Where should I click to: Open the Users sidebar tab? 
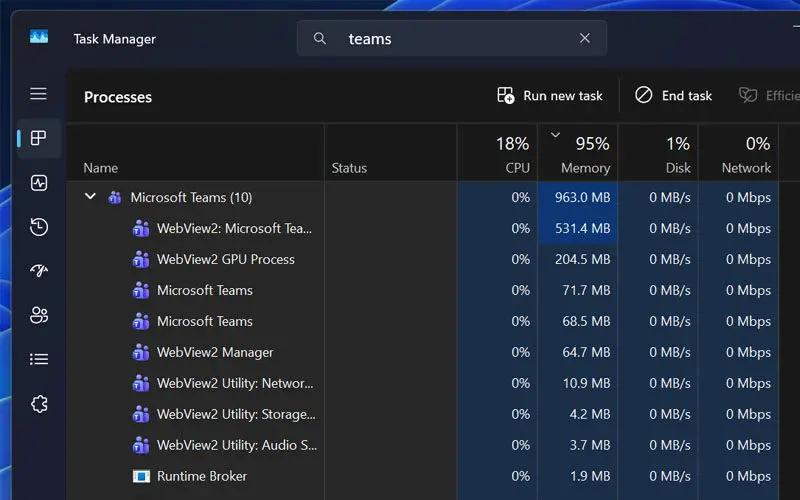39,315
